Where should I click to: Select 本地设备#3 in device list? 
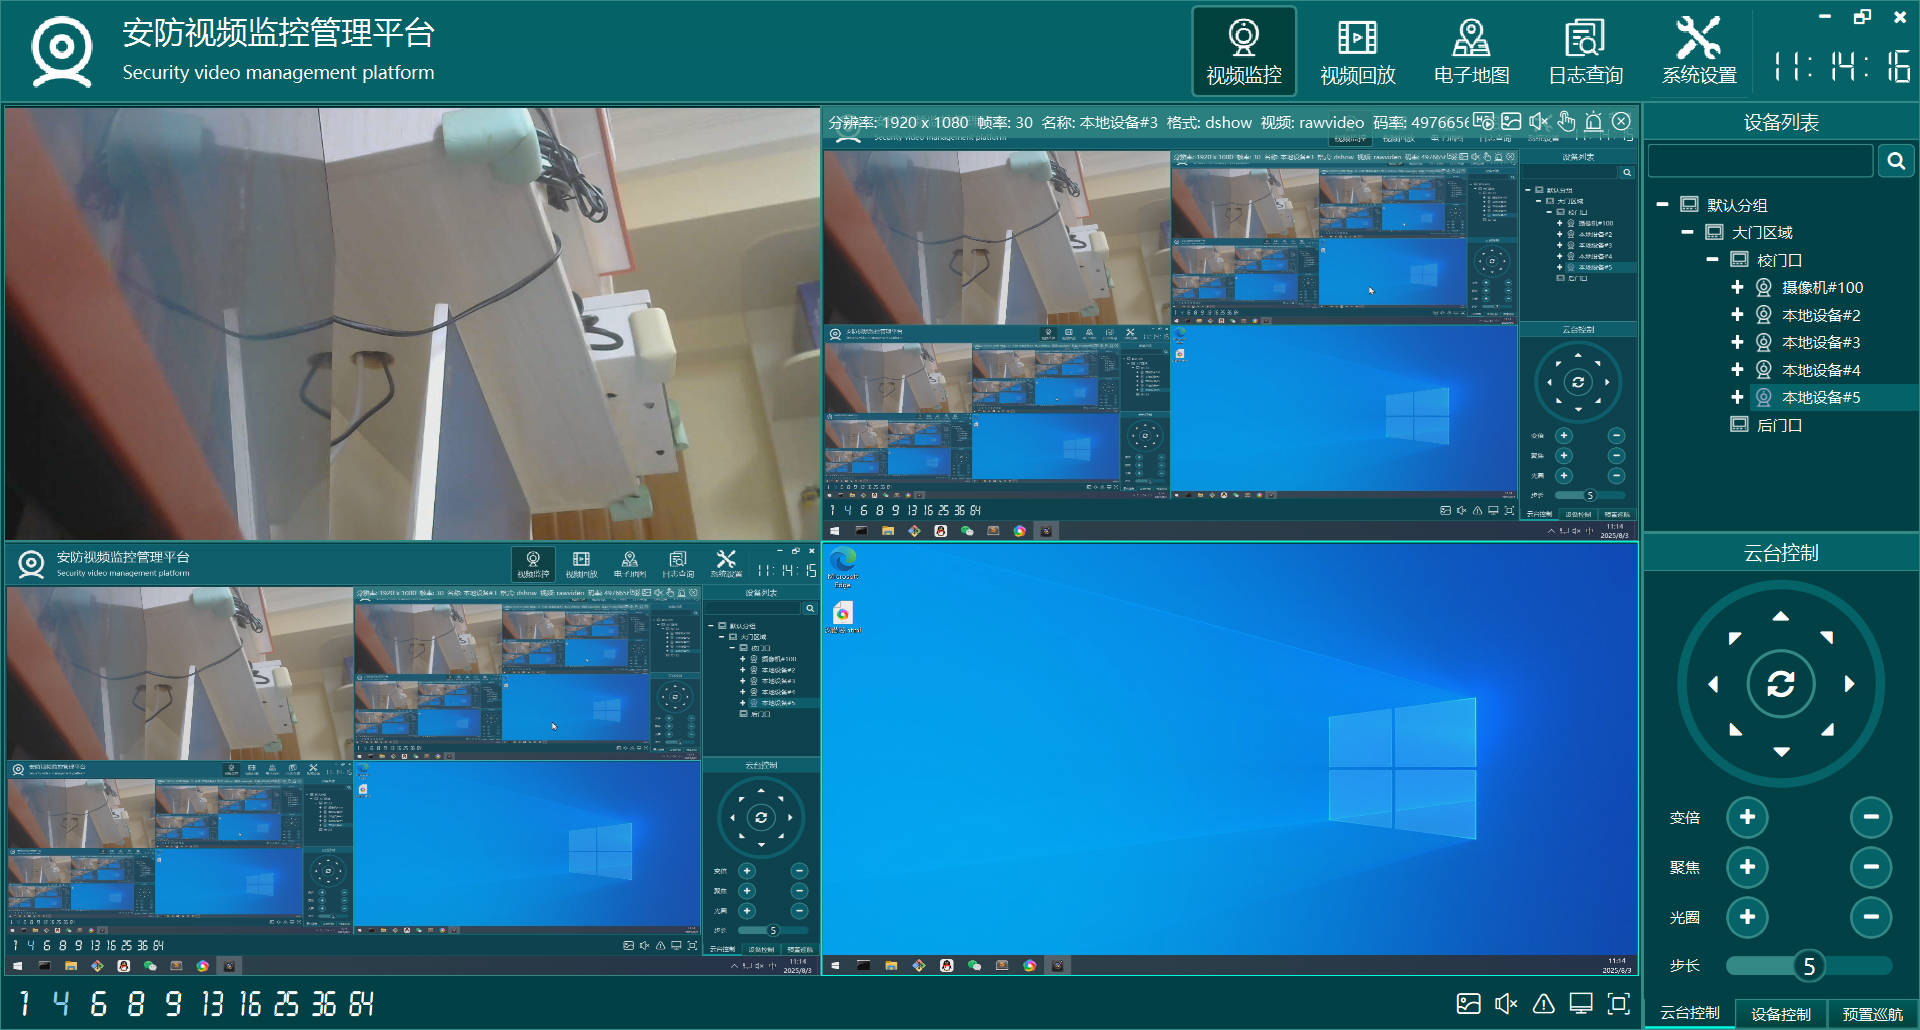click(1821, 342)
